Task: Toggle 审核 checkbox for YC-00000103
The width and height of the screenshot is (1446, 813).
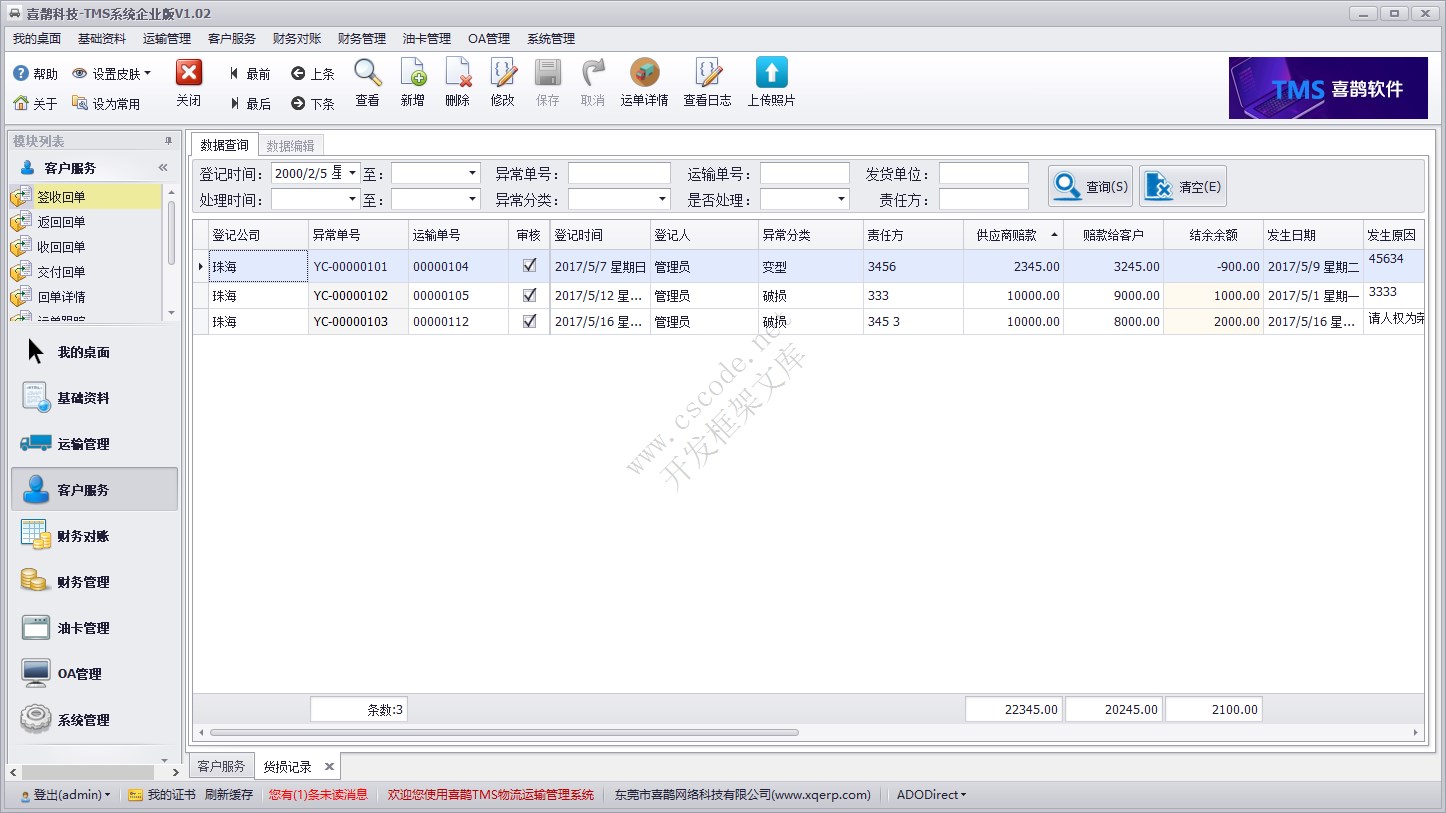Action: [529, 321]
